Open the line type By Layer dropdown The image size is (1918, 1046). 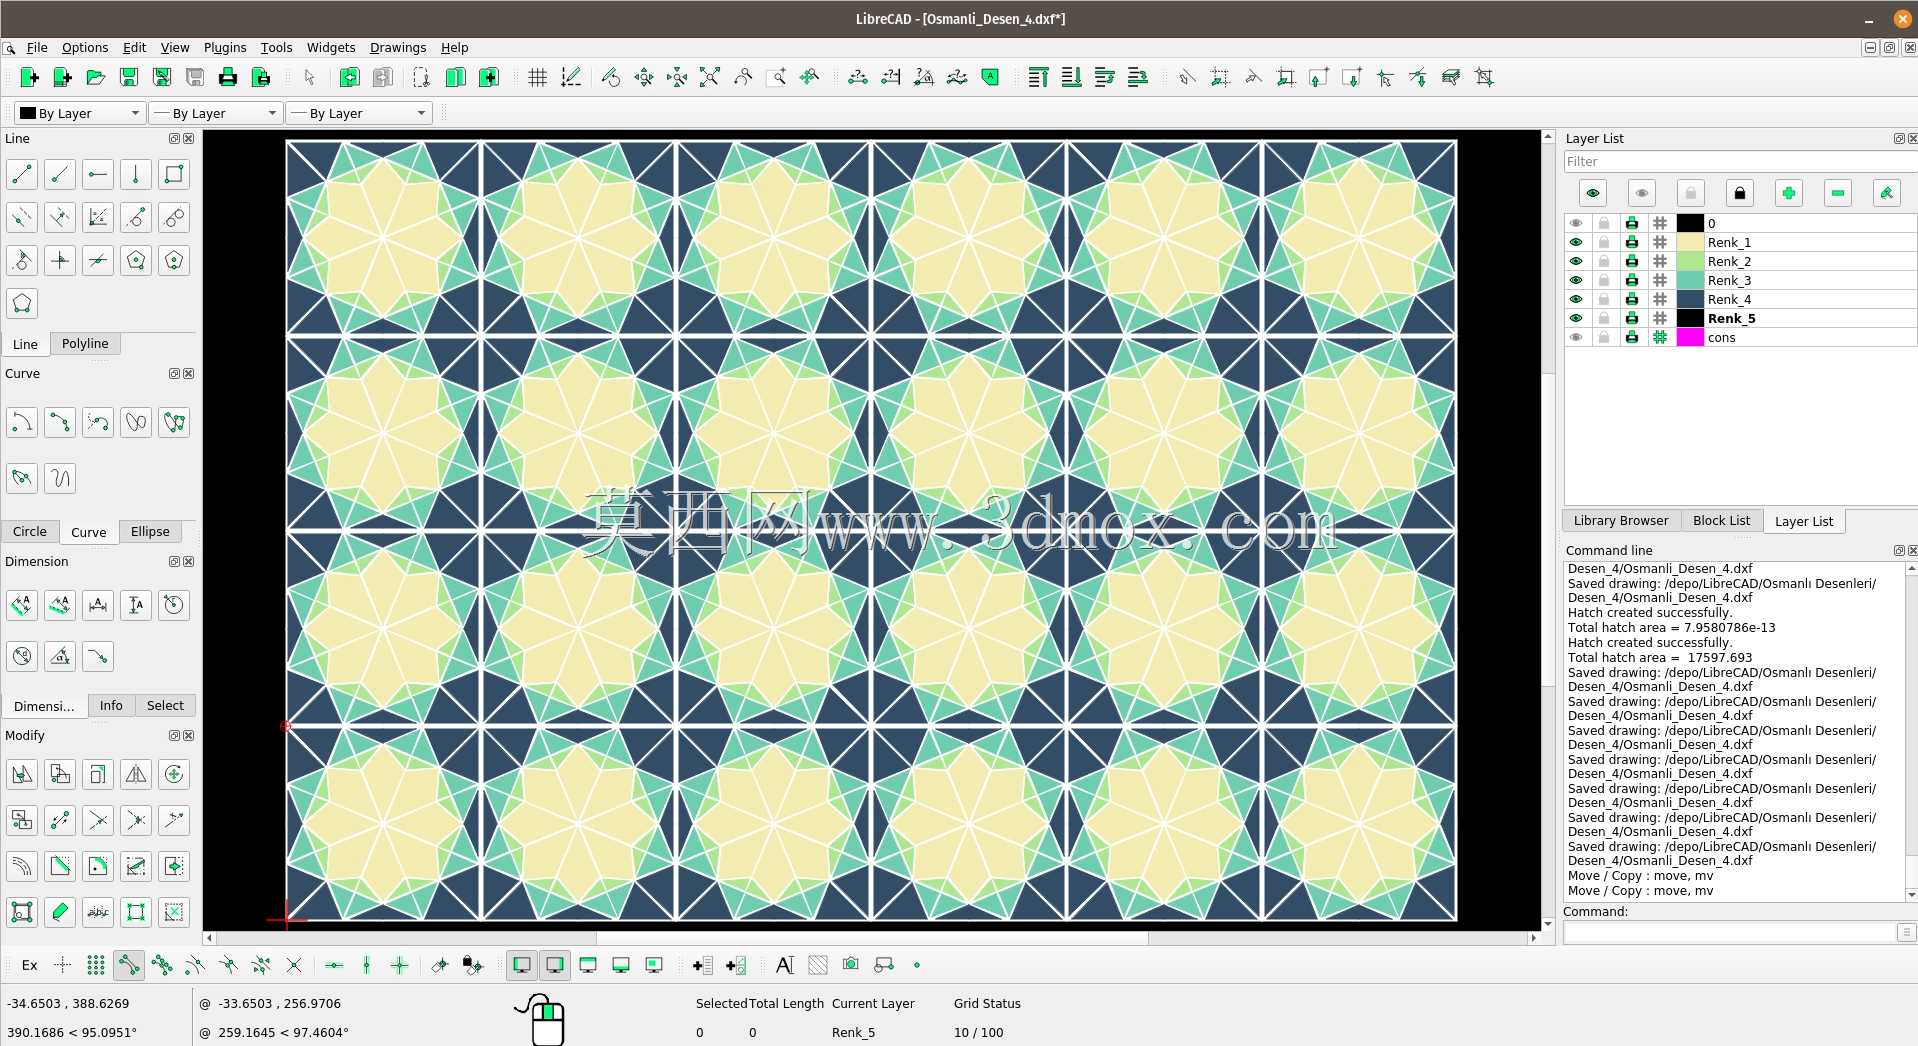coord(359,113)
